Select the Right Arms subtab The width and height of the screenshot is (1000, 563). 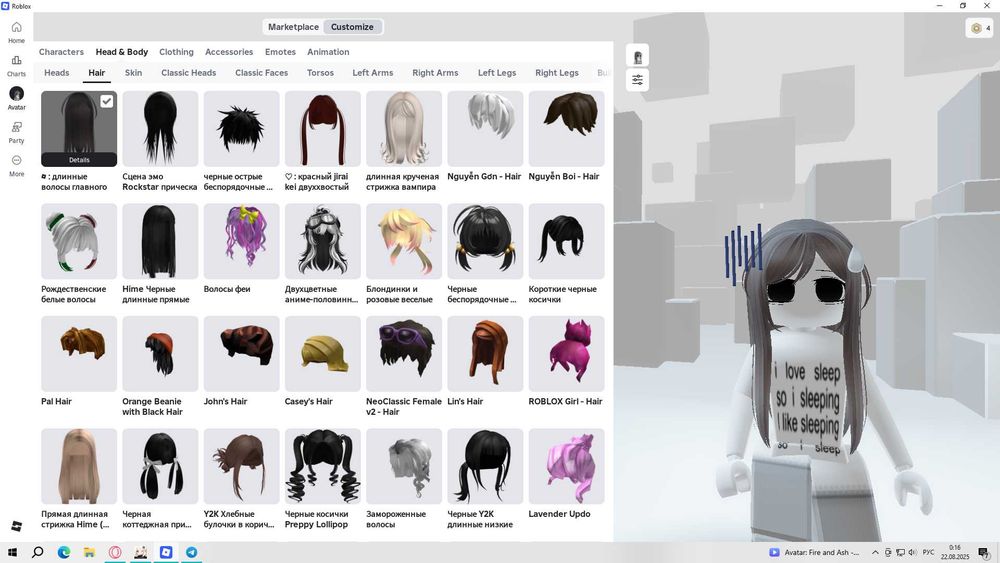(x=435, y=73)
